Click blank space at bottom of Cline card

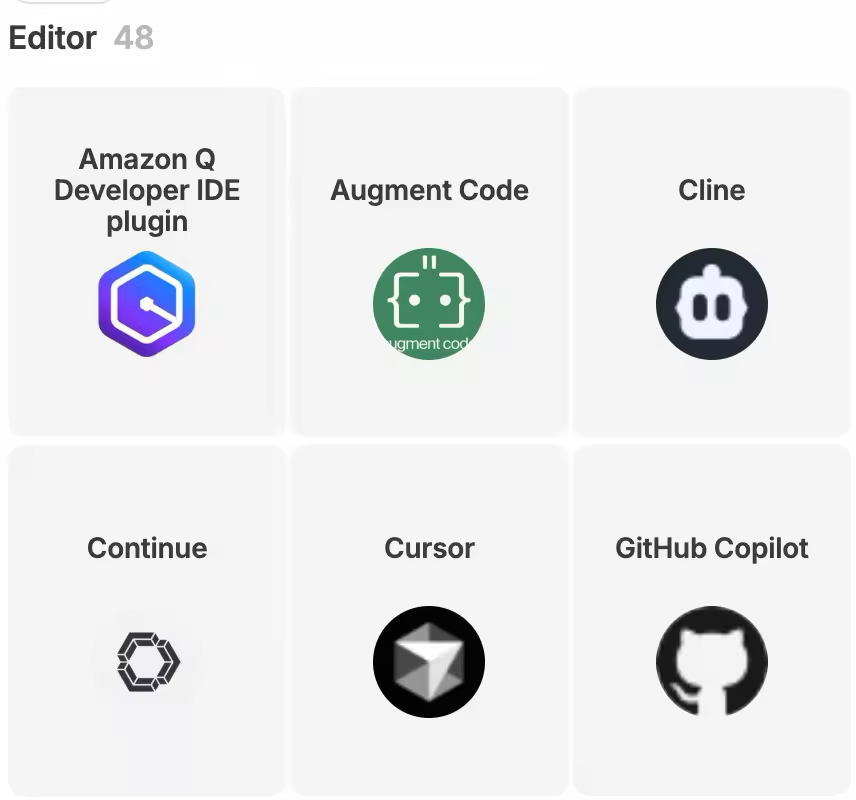[712, 400]
